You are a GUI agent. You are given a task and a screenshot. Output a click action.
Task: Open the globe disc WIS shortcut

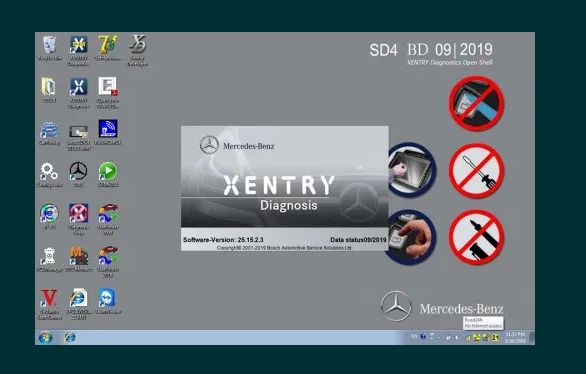[x=49, y=217]
